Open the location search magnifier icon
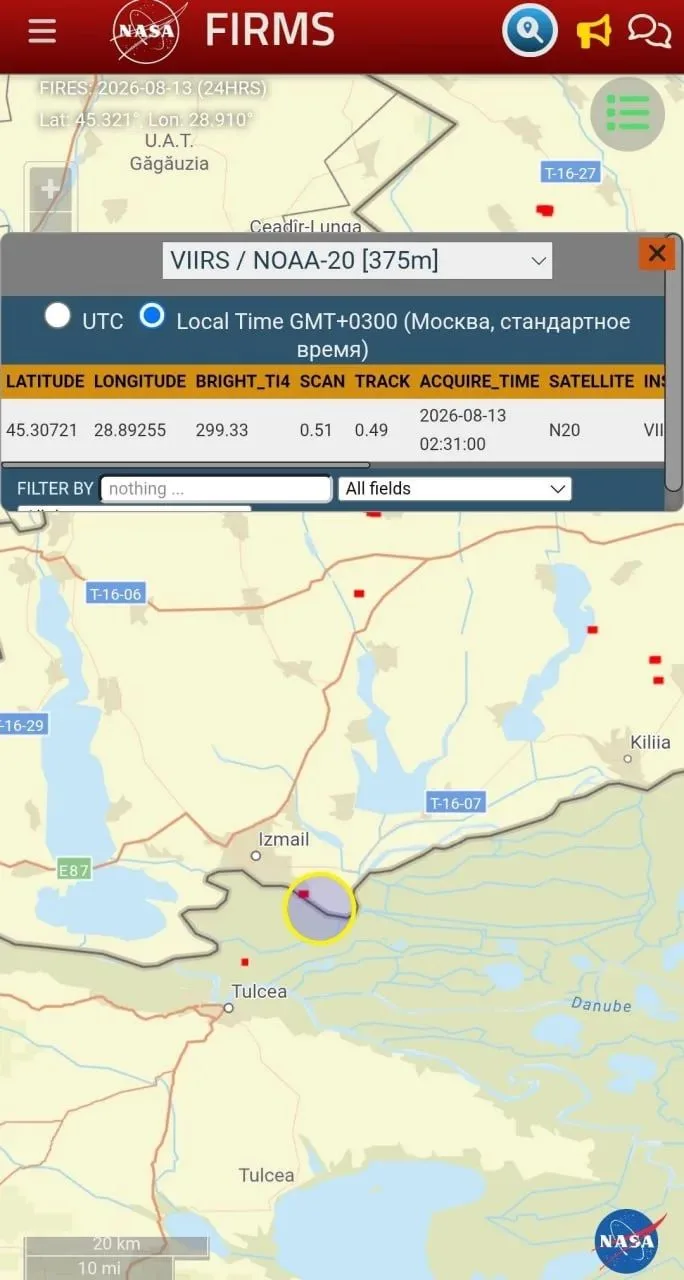684x1280 pixels. click(529, 31)
